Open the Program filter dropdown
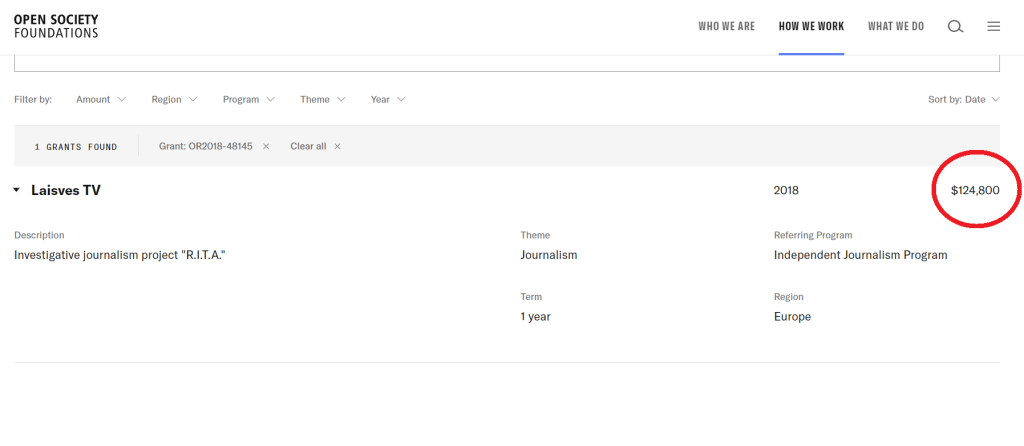The image size is (1024, 446). [x=248, y=100]
